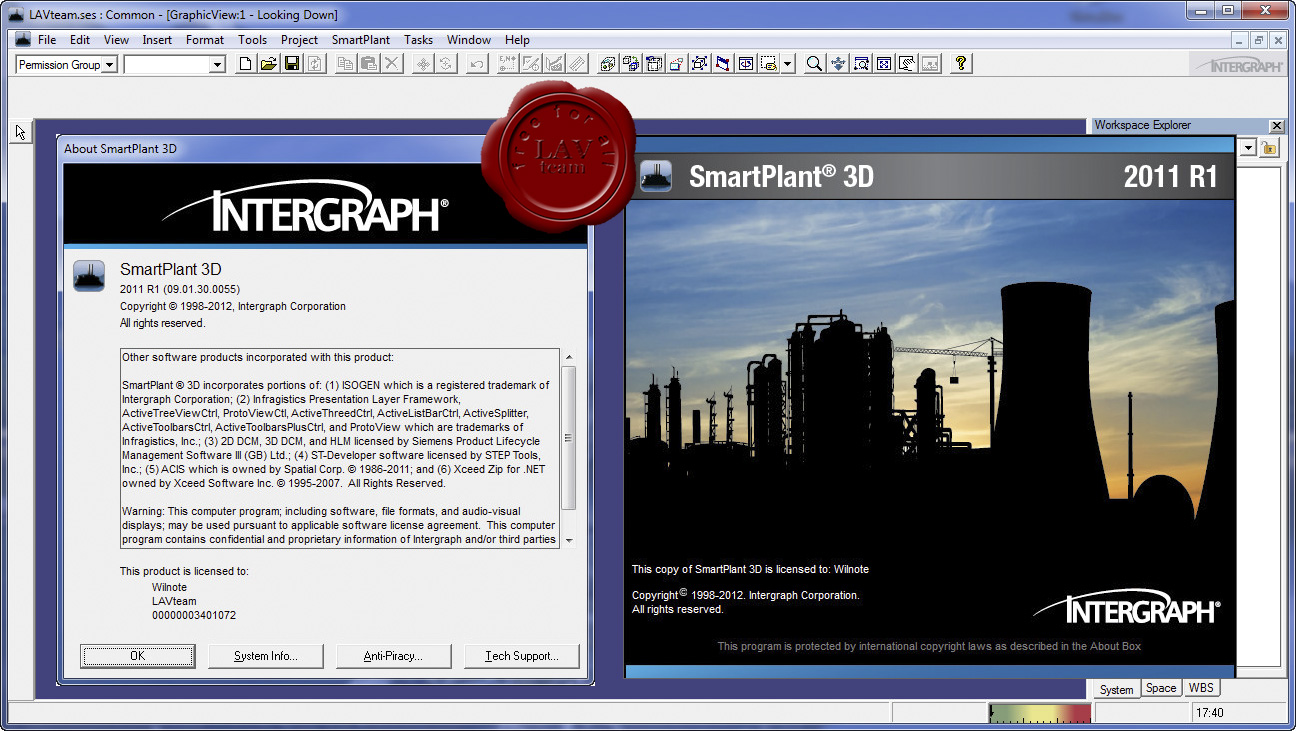The image size is (1296, 731).
Task: Click the Named Views window icon
Action: (x=746, y=64)
